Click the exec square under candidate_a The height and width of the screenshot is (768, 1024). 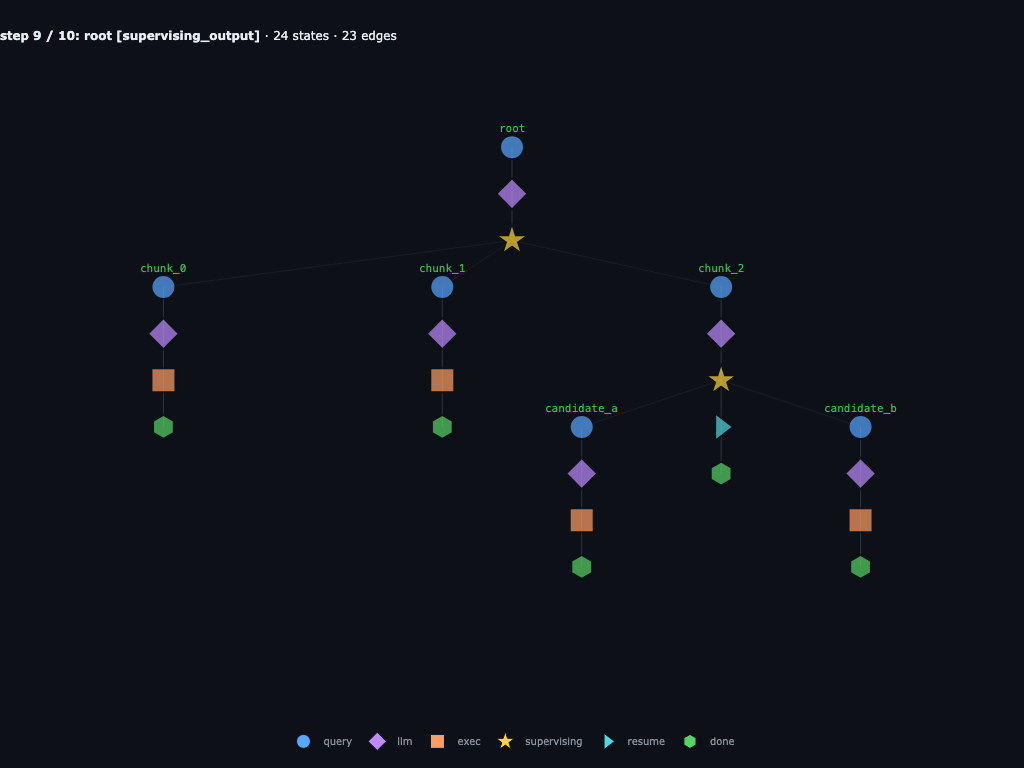click(582, 520)
